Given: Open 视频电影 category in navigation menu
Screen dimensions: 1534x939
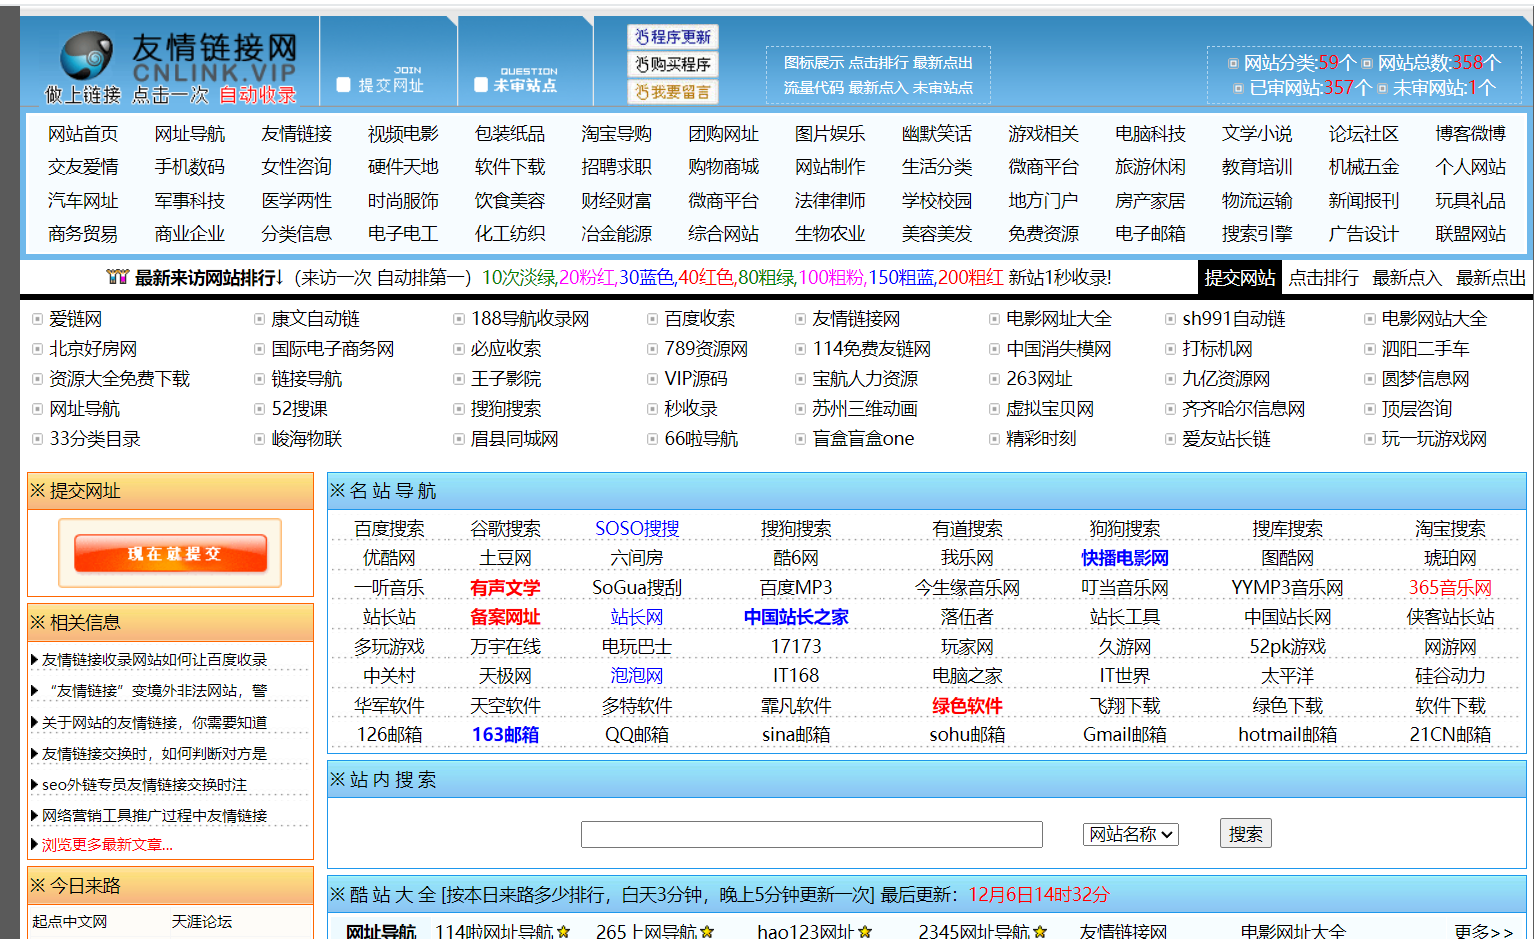Looking at the screenshot, I should point(403,134).
